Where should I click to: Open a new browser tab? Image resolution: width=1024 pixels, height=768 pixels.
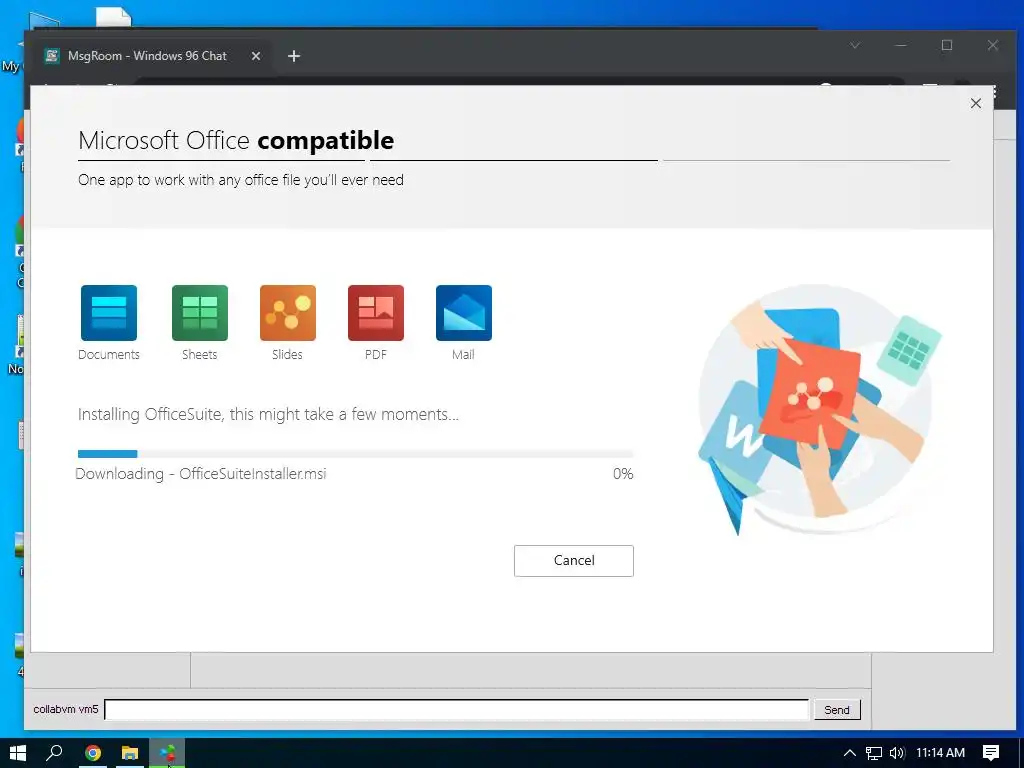click(x=294, y=56)
